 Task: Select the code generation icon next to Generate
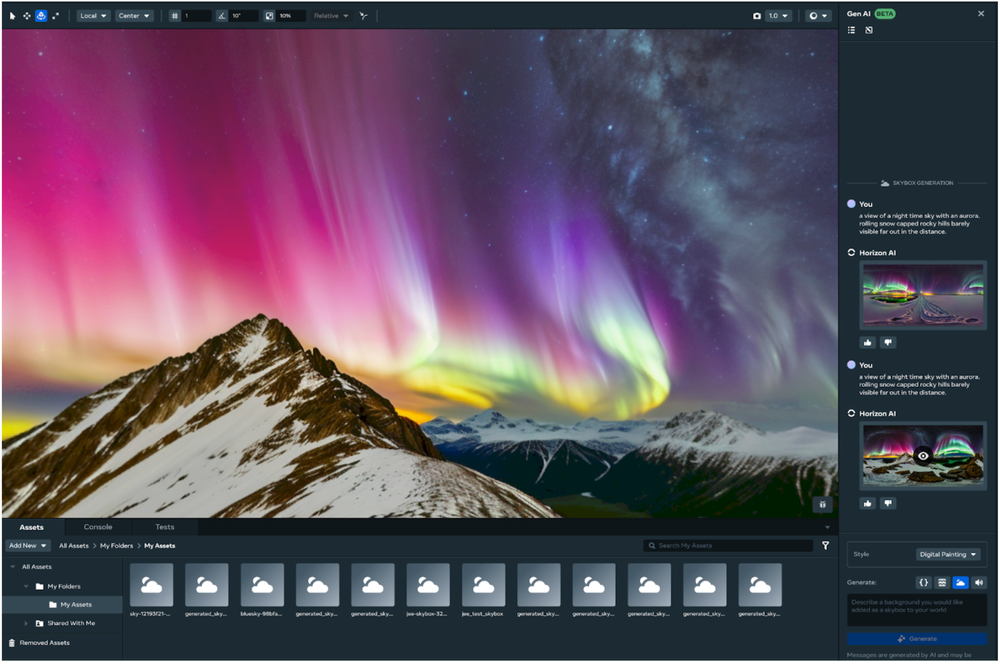924,583
